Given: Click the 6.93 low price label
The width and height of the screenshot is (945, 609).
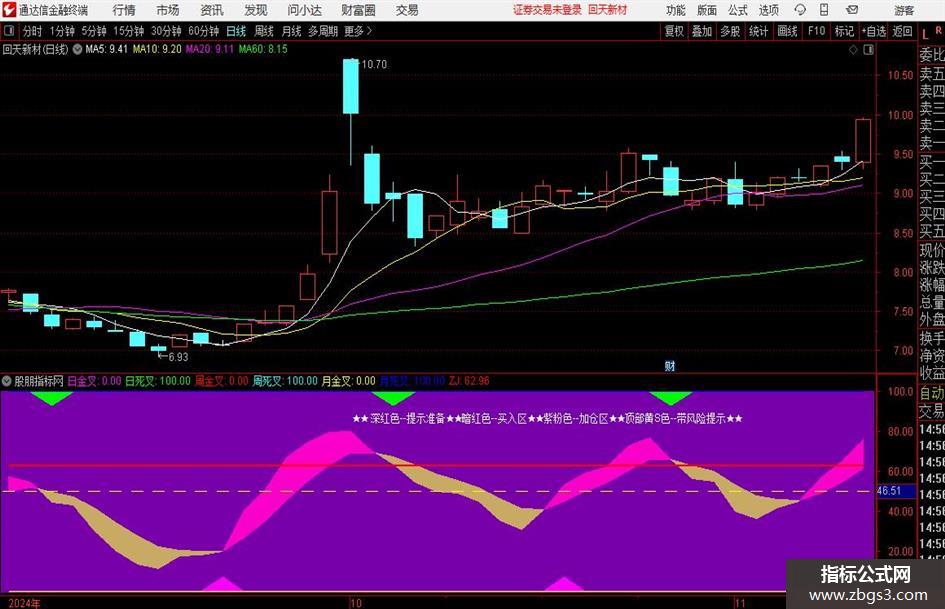Looking at the screenshot, I should pos(178,356).
